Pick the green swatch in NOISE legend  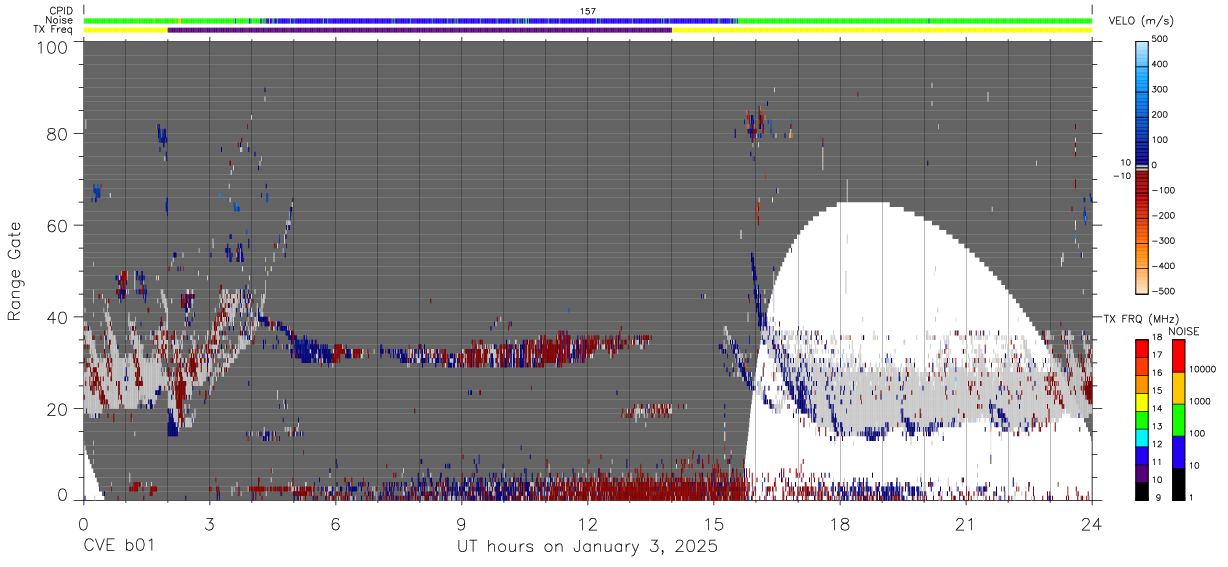[x=1176, y=420]
